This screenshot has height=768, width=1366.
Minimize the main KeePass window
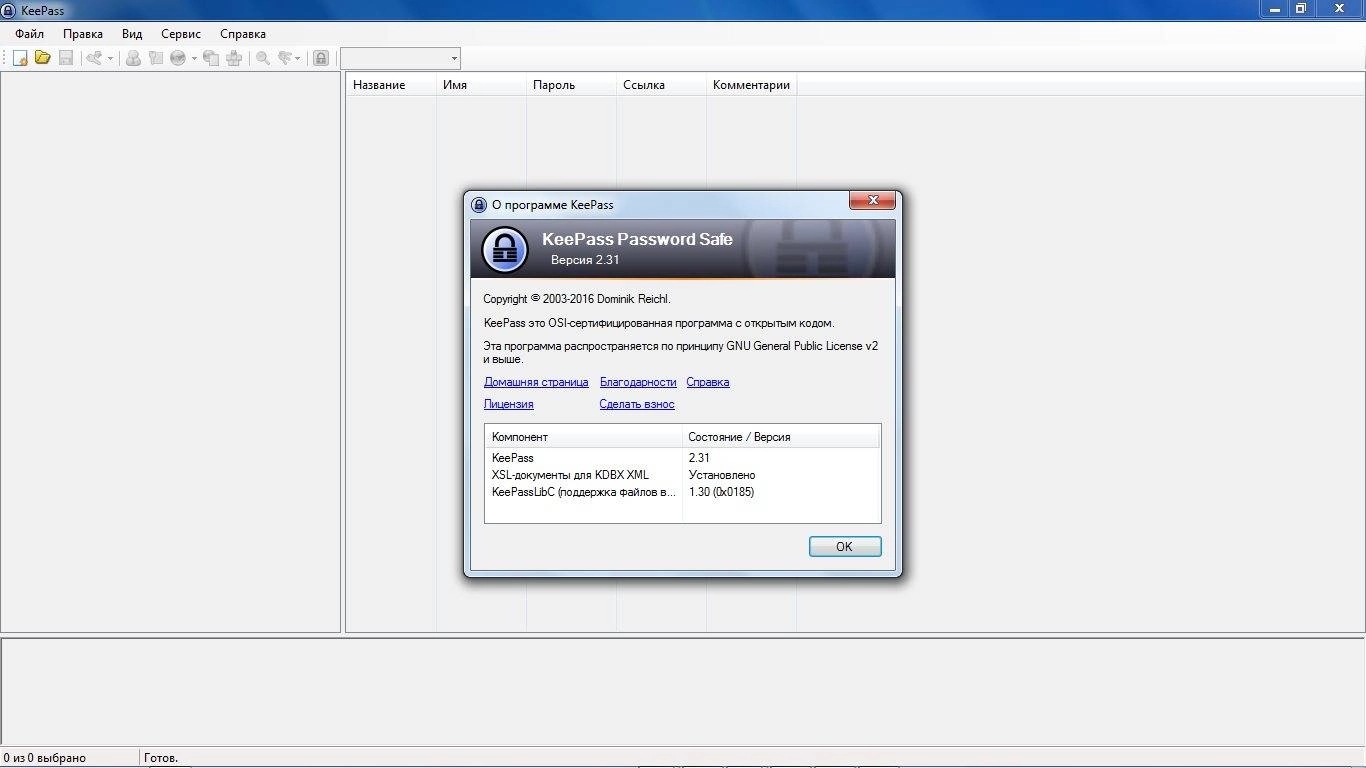(1273, 8)
